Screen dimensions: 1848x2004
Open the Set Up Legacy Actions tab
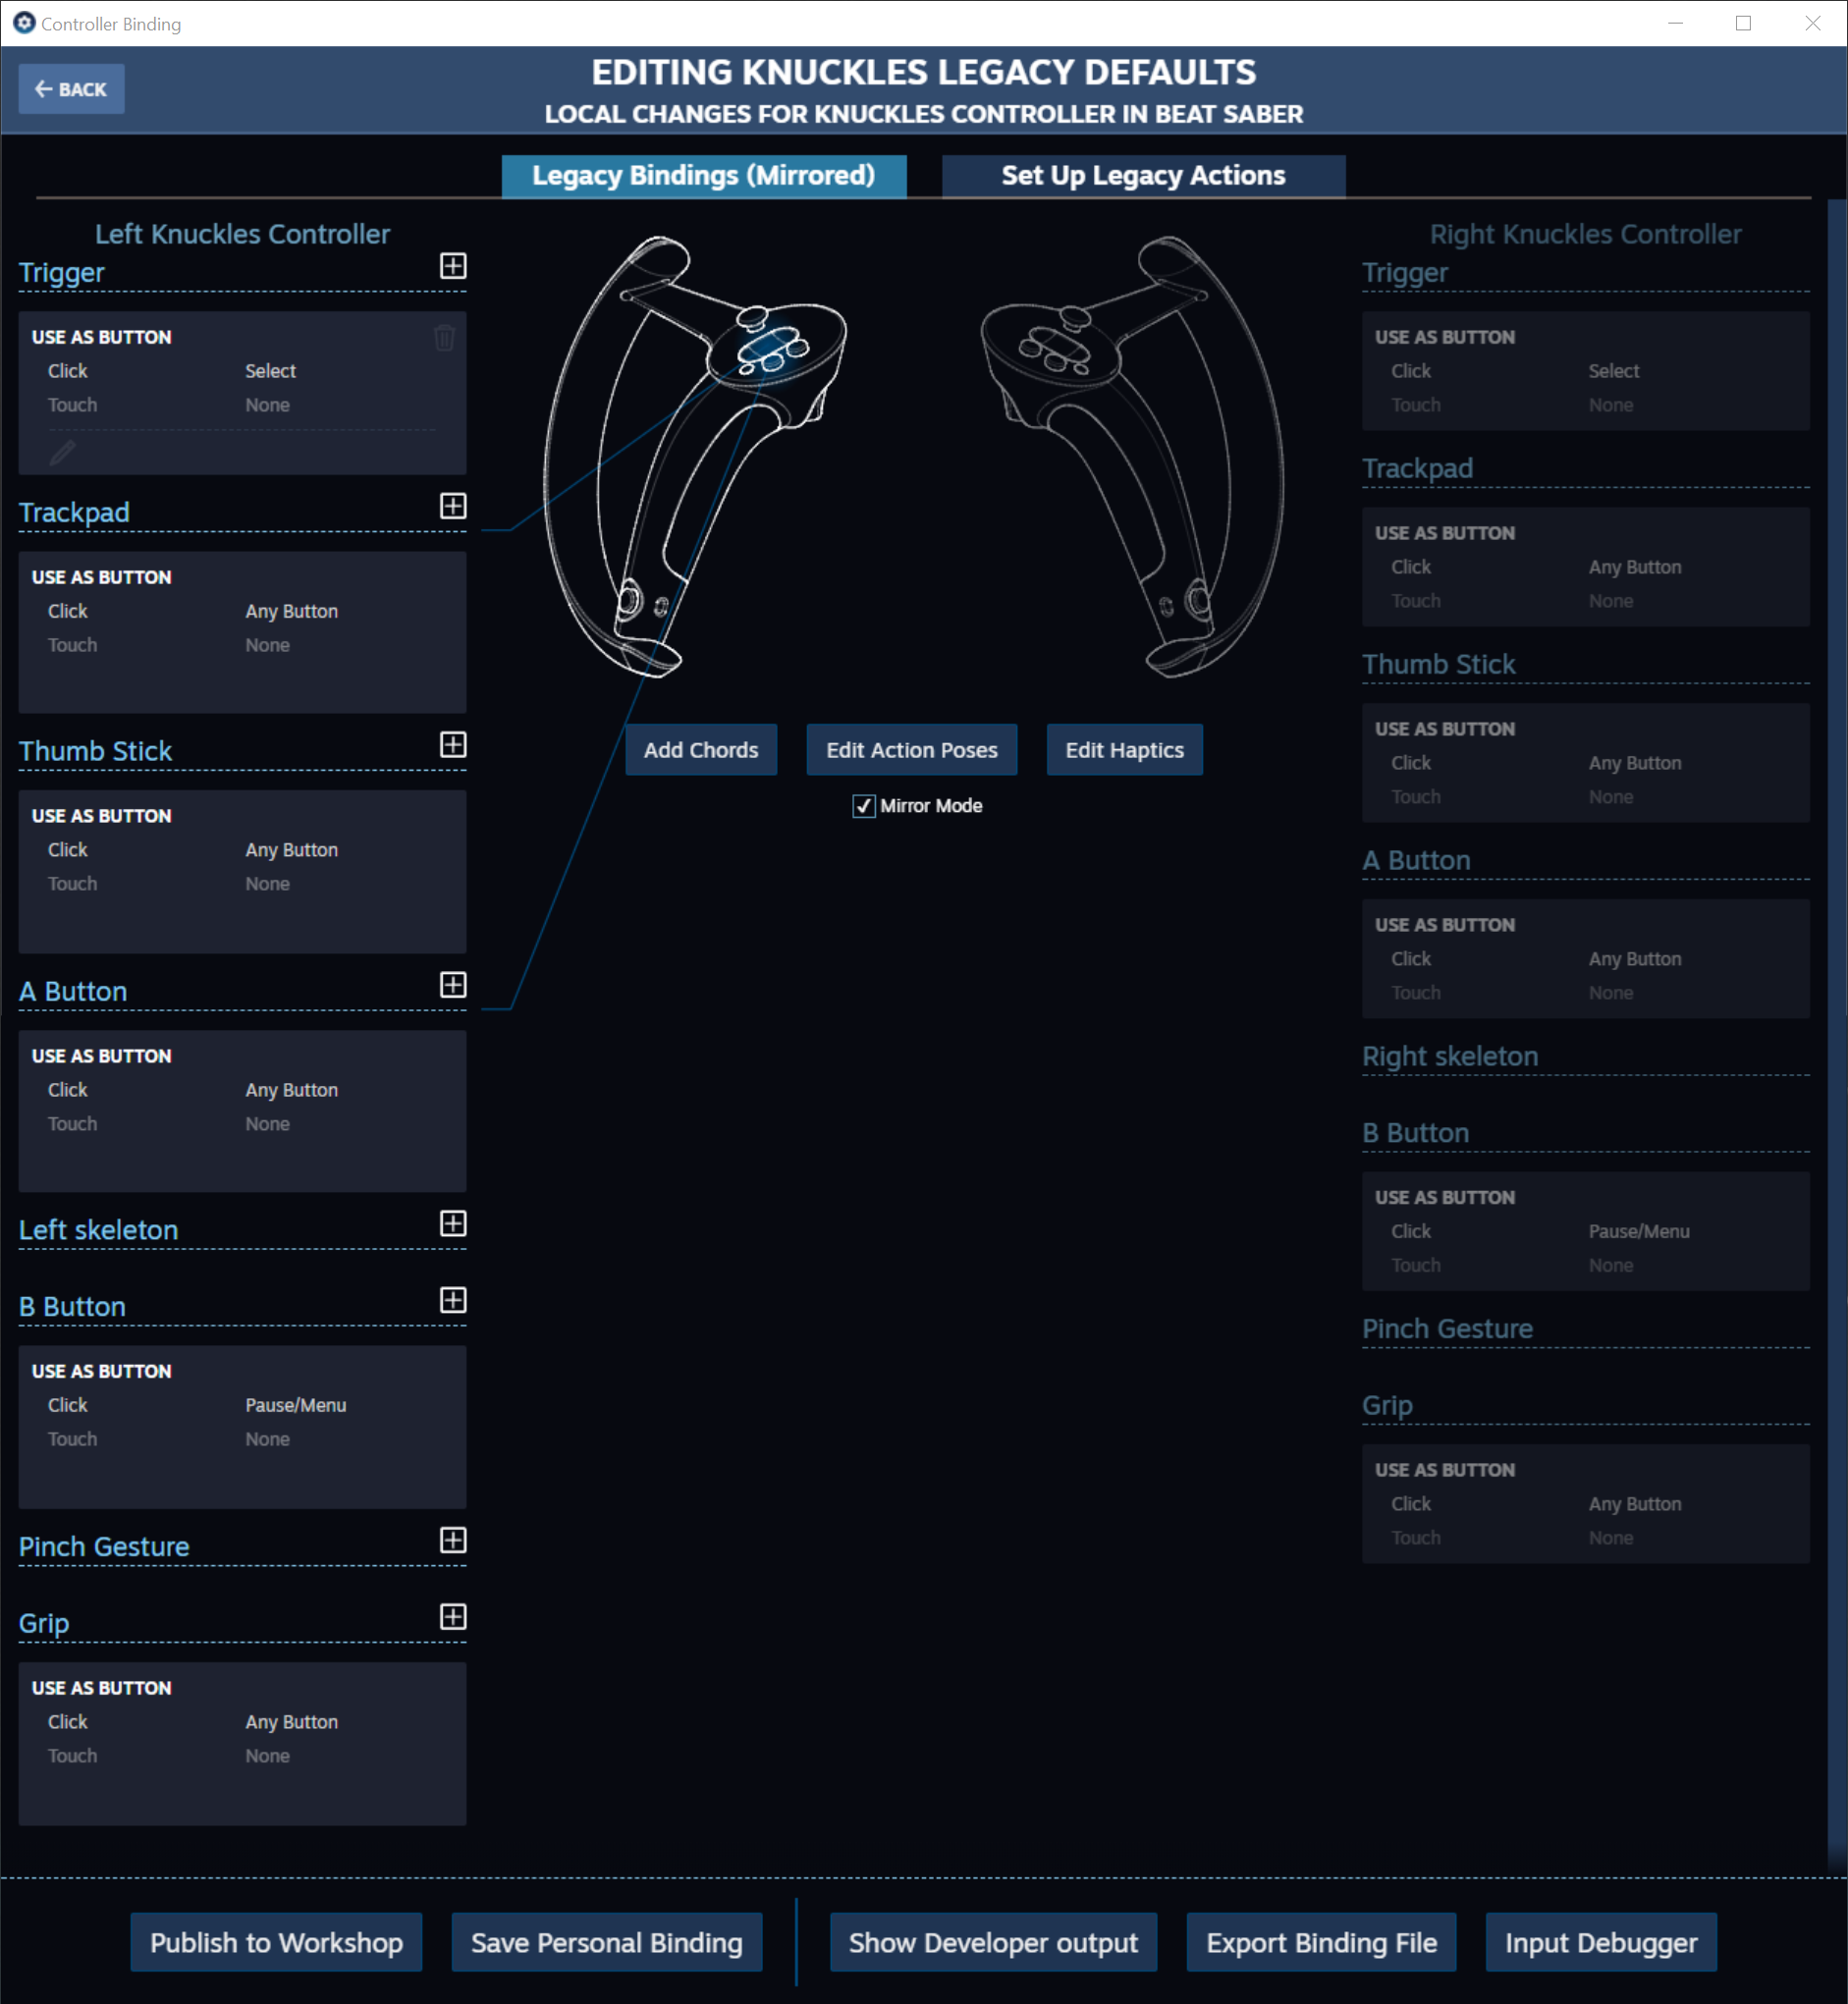pyautogui.click(x=1144, y=176)
